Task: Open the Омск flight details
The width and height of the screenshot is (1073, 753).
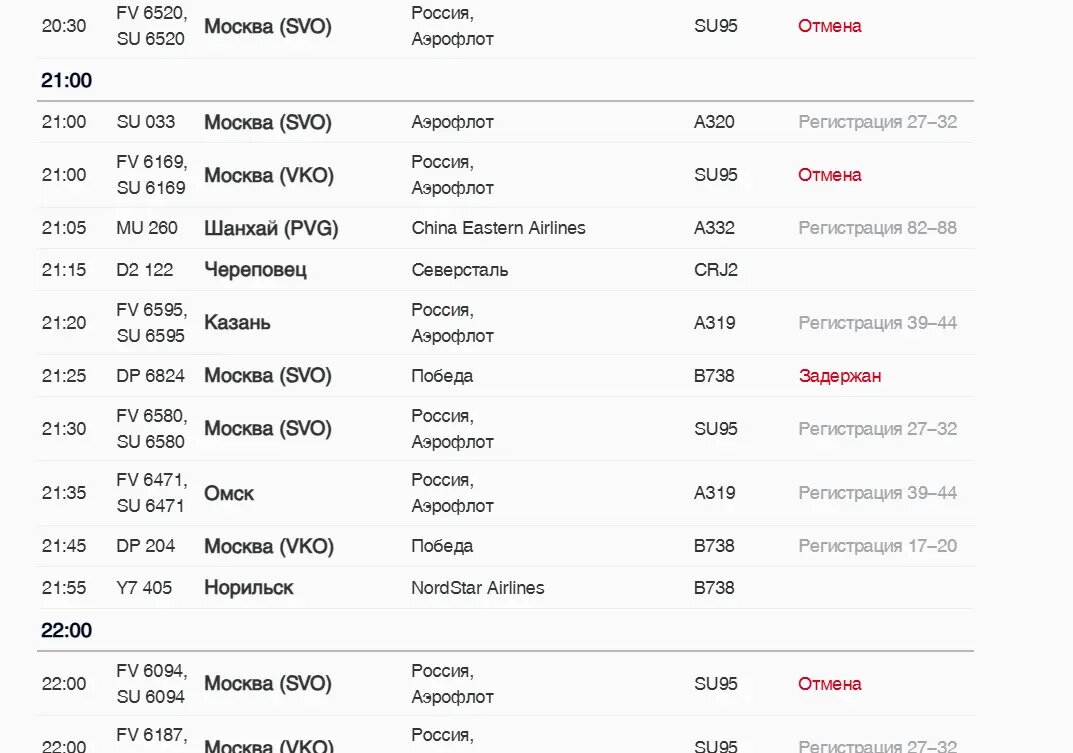Action: 506,493
